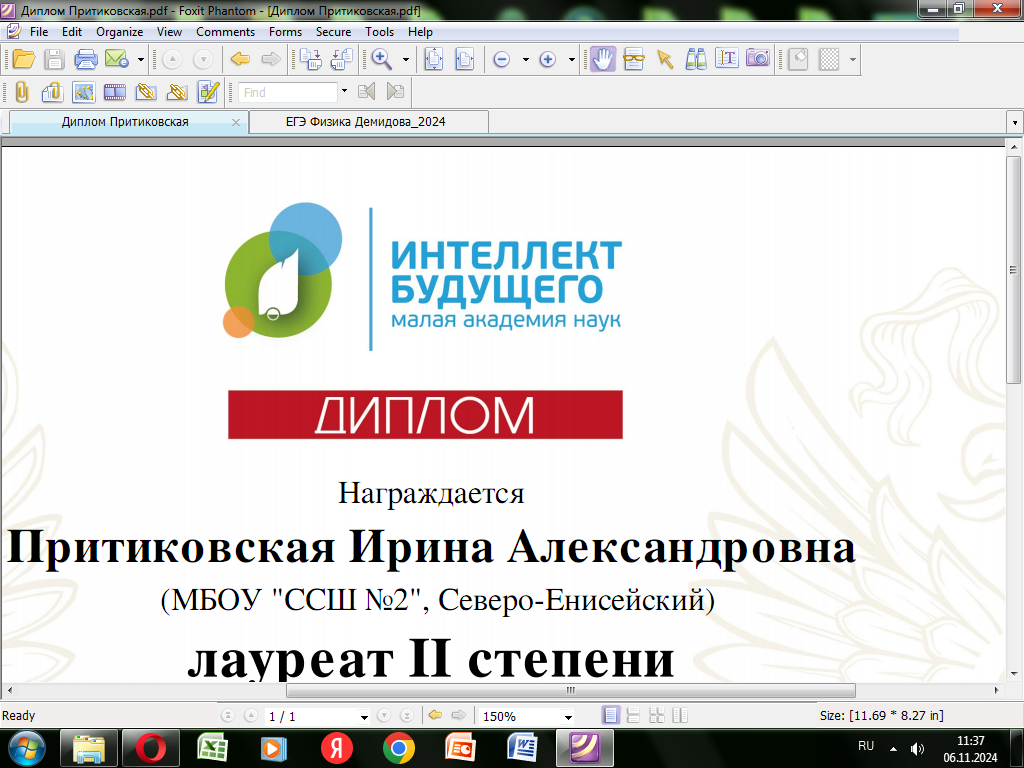Print the document with printer icon
The image size is (1024, 768).
pyautogui.click(x=86, y=59)
